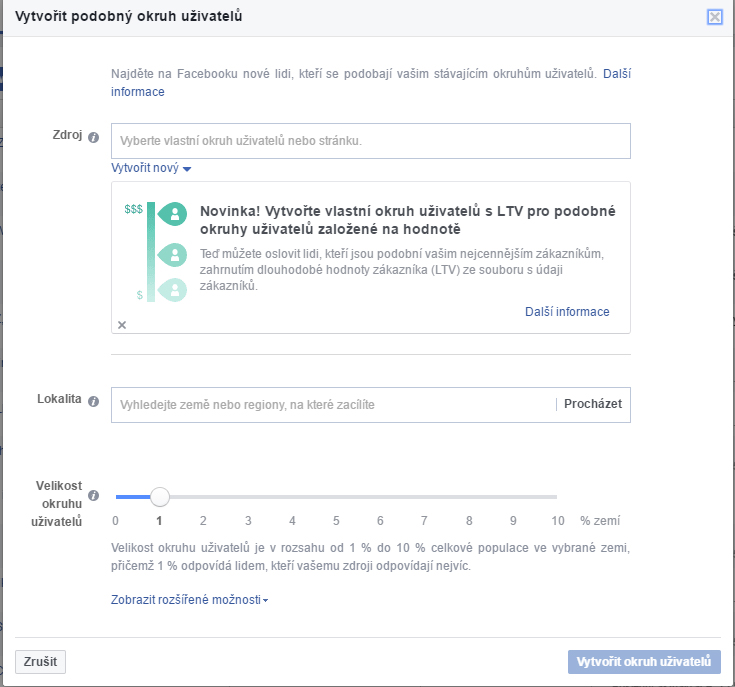
Task: Expand Zobrazit rozšířené možnosti
Action: click(x=189, y=599)
